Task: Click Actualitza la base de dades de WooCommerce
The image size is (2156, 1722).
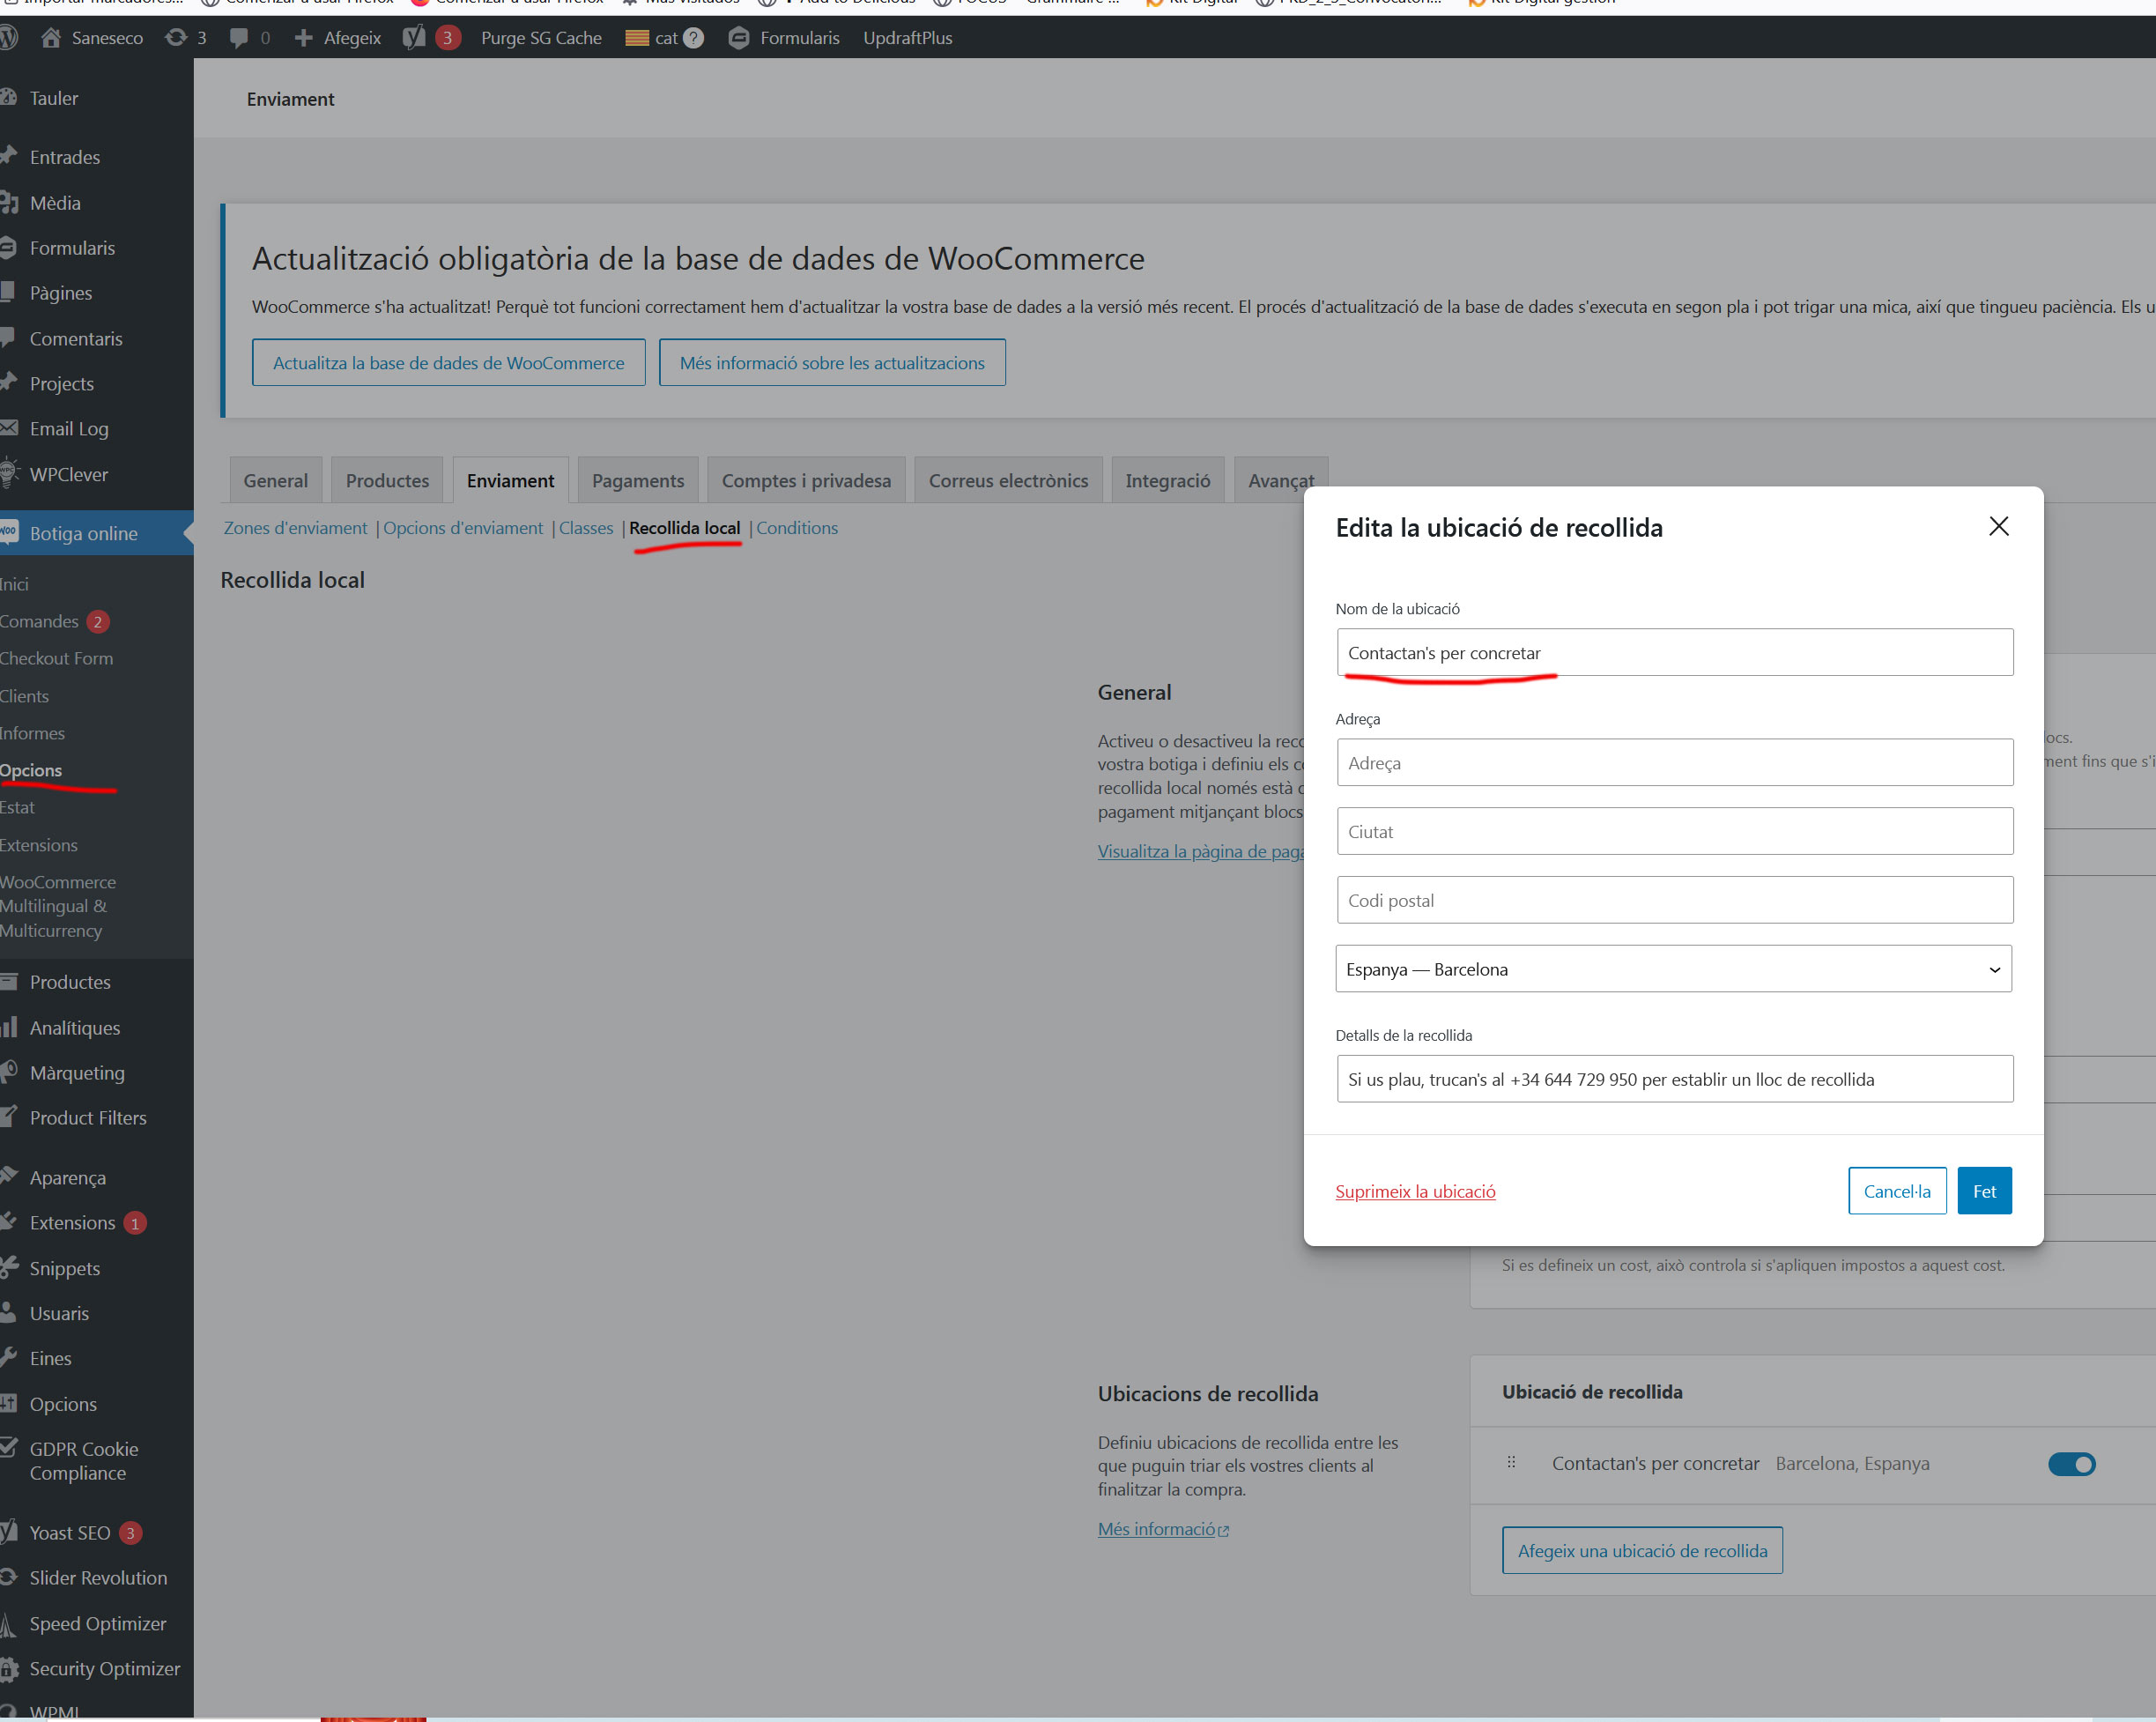Action: click(448, 363)
